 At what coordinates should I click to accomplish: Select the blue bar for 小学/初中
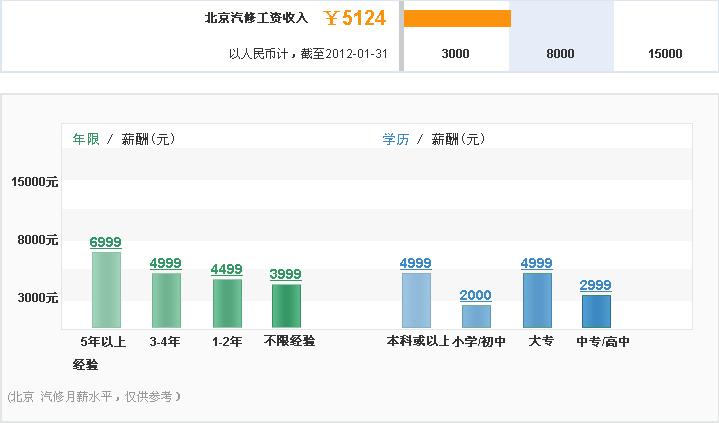point(476,317)
